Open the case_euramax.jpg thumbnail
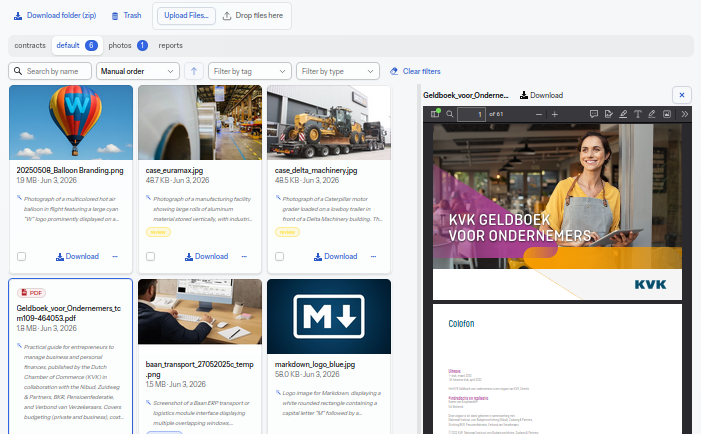 (200, 122)
